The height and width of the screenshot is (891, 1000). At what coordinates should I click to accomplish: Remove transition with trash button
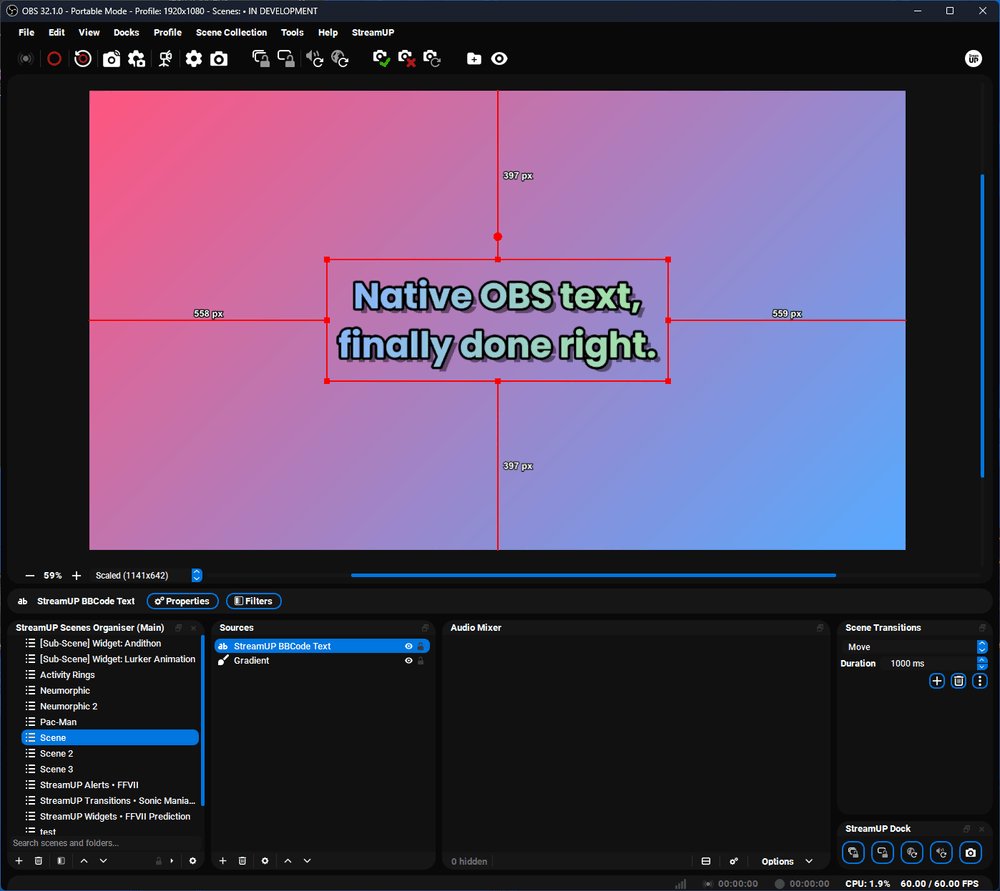click(x=959, y=681)
